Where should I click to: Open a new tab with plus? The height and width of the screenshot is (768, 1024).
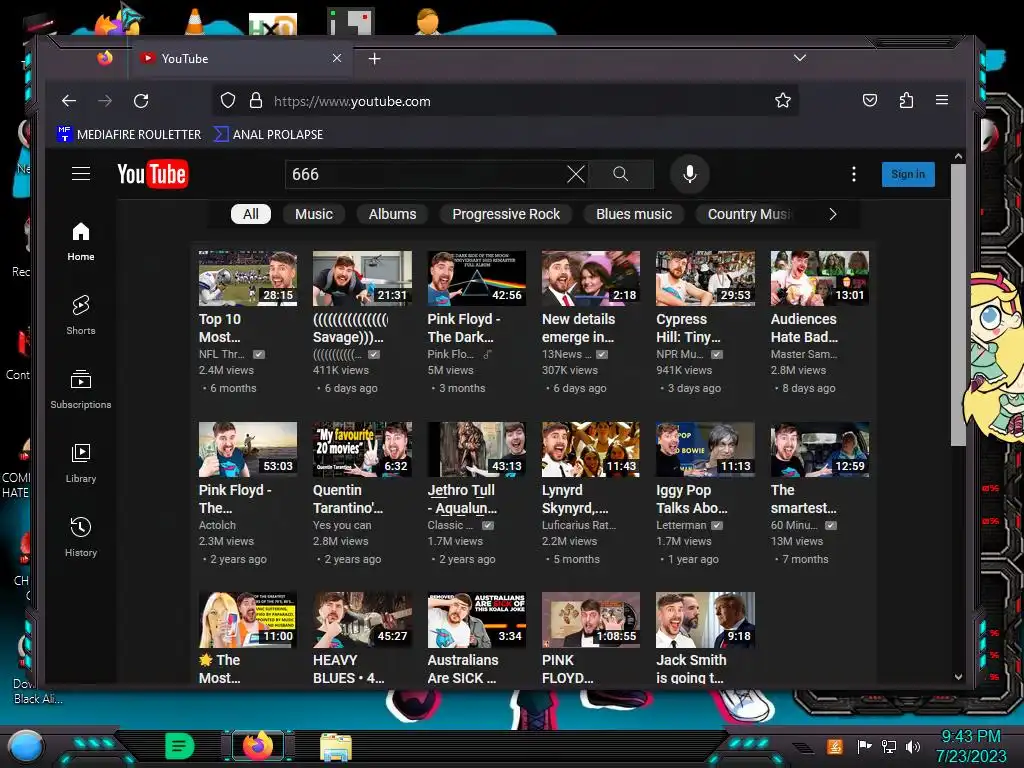tap(374, 59)
